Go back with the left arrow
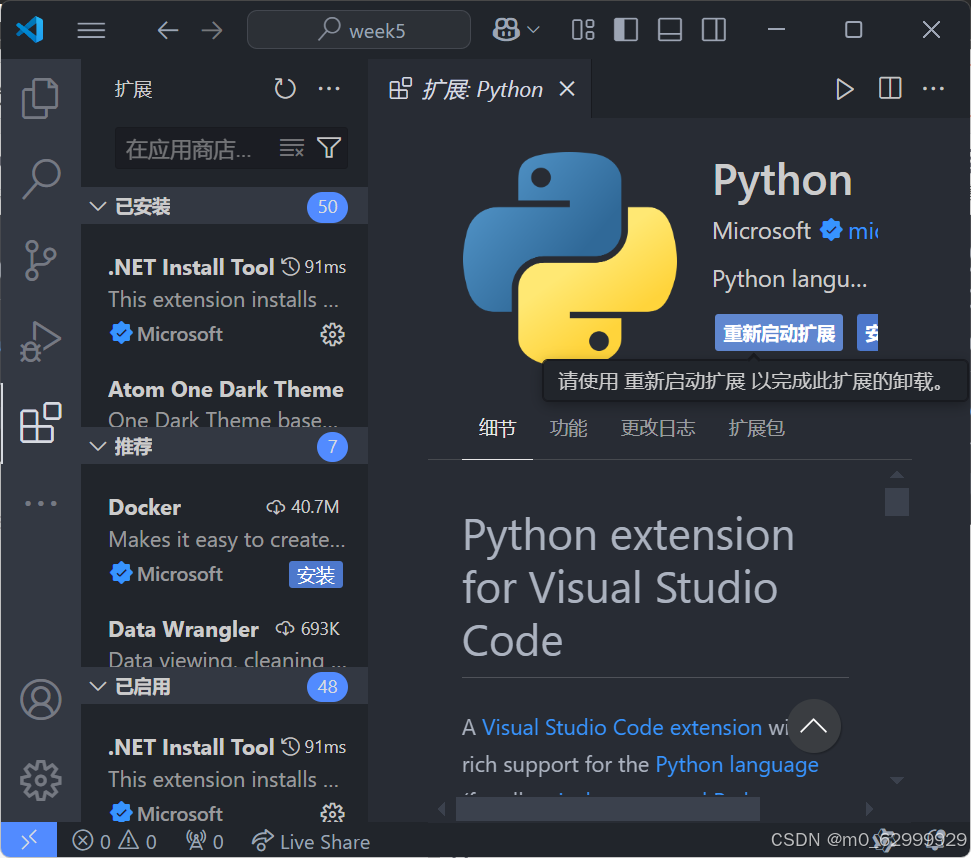971x858 pixels. 168,30
